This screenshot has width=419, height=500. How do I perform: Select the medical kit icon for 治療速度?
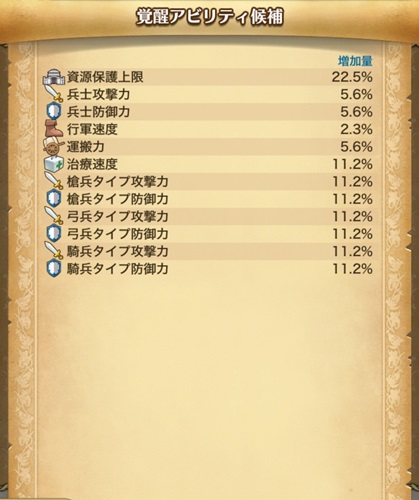coord(54,164)
